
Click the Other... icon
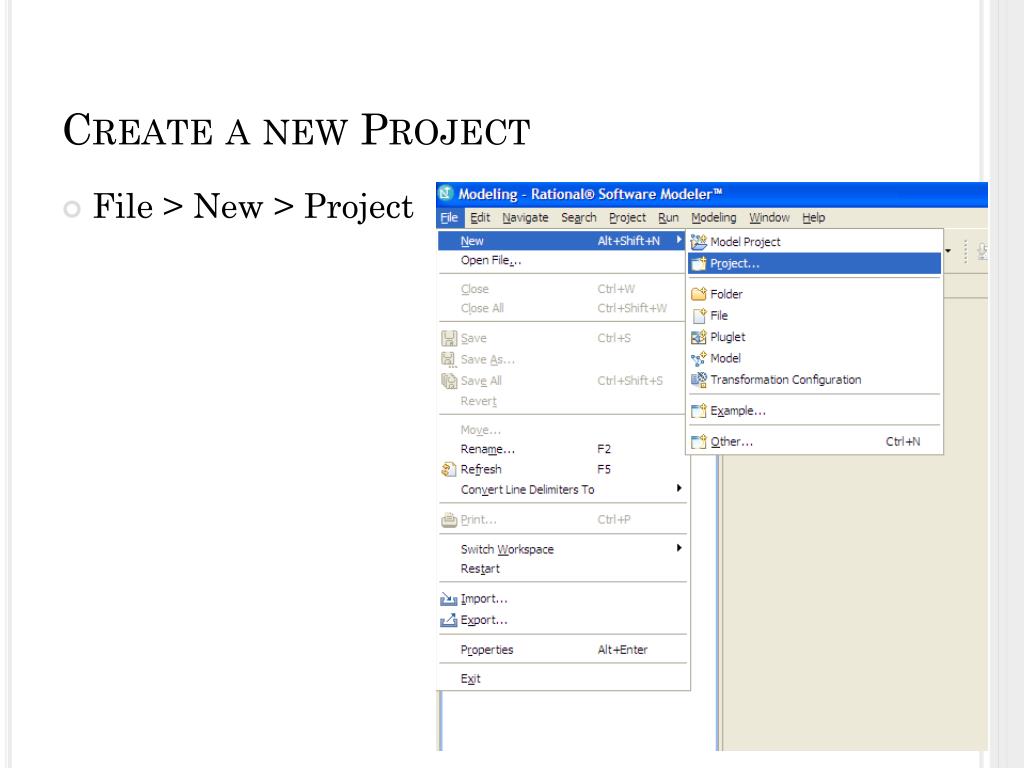[699, 441]
